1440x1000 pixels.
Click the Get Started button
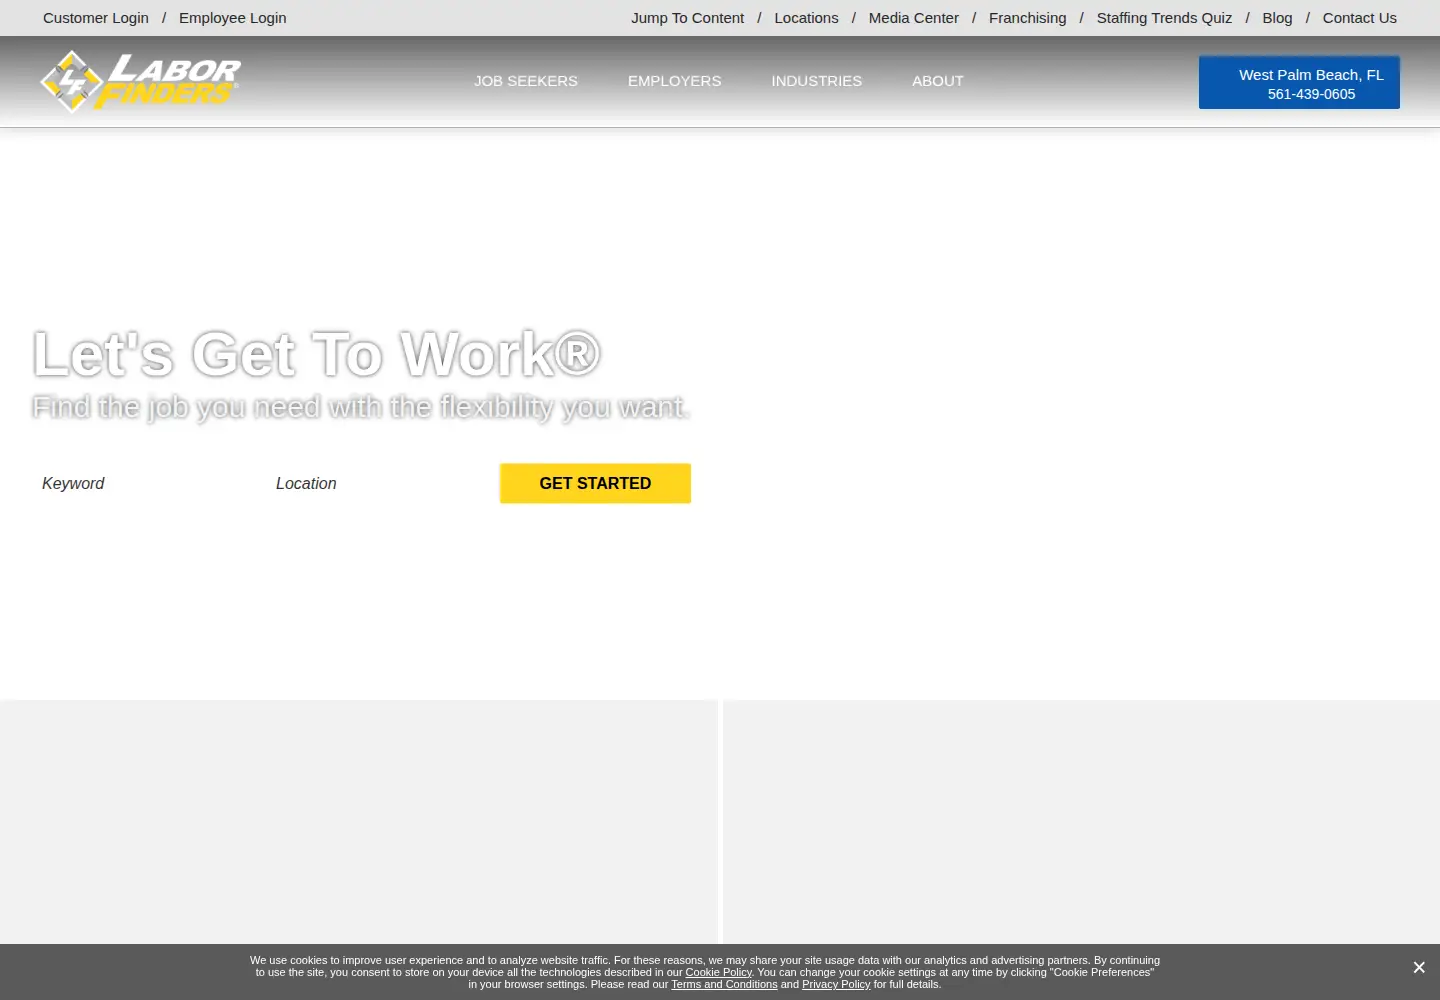(x=595, y=484)
